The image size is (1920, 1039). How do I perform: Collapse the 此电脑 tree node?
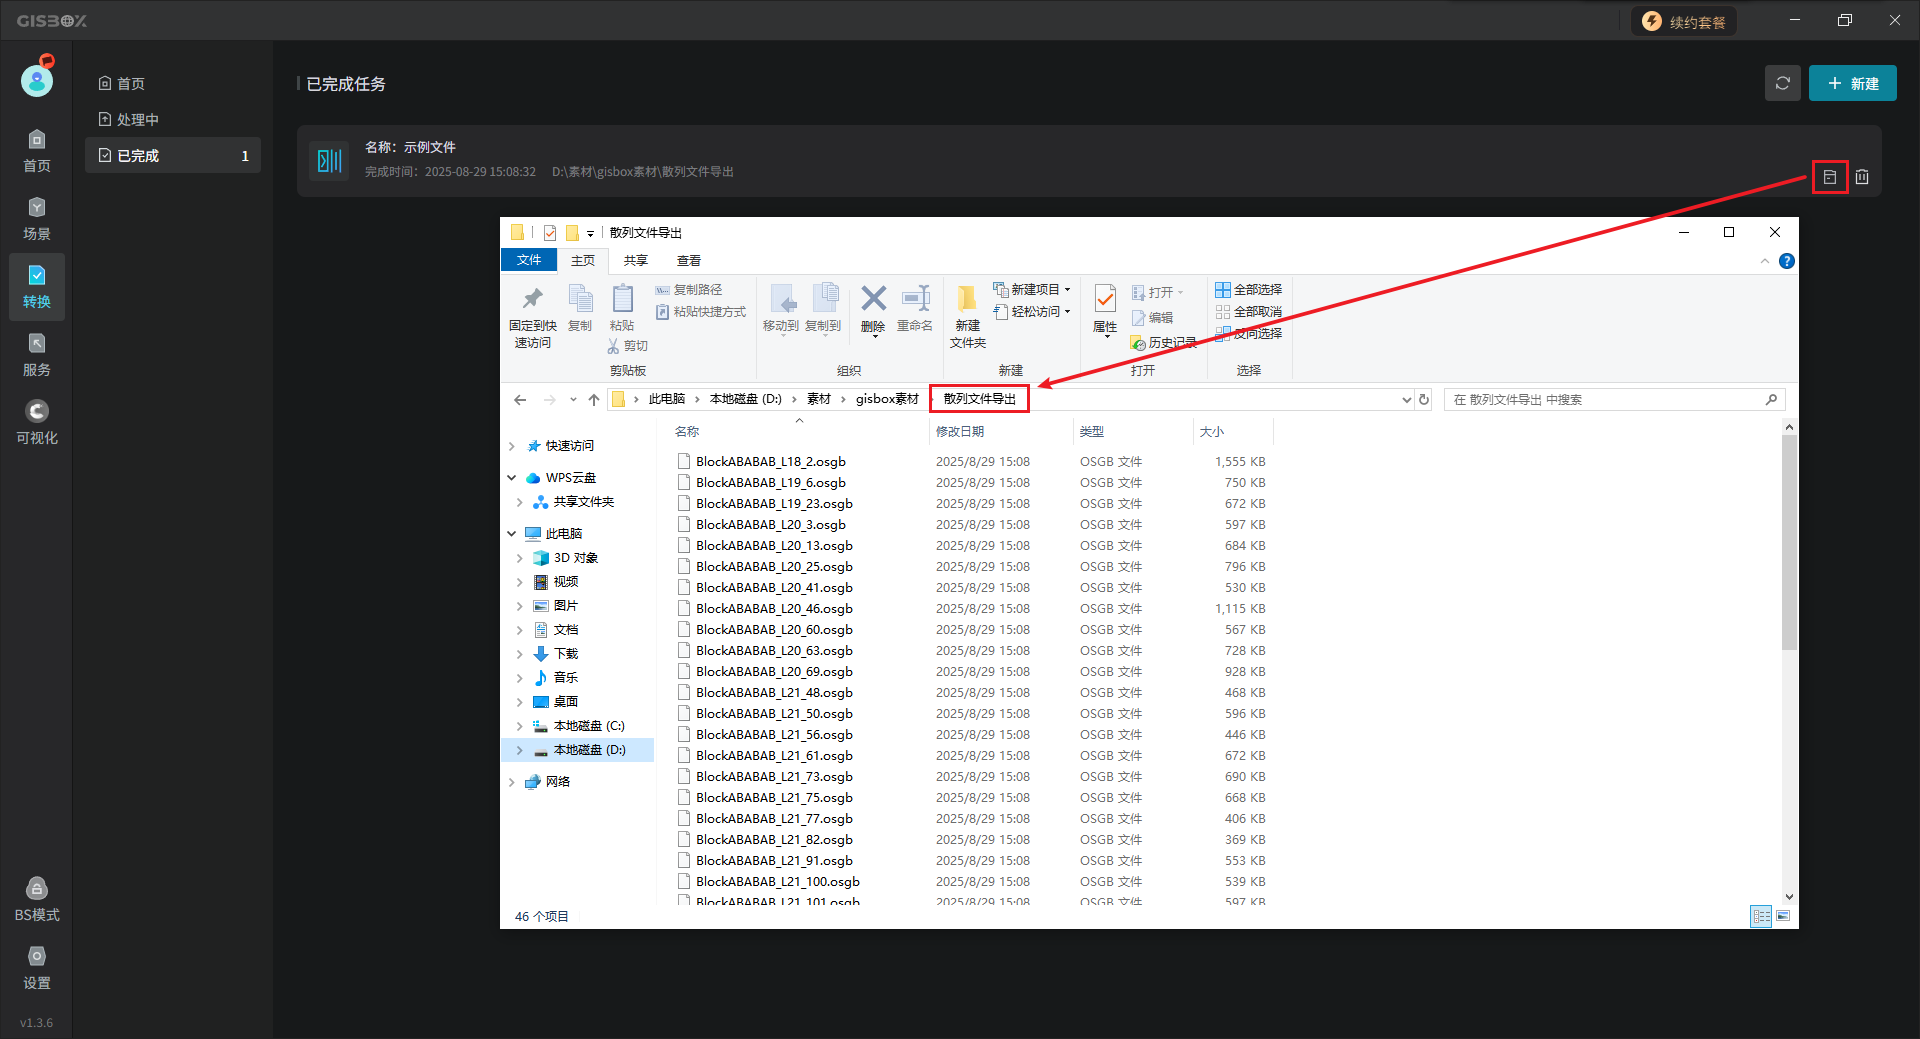512,534
